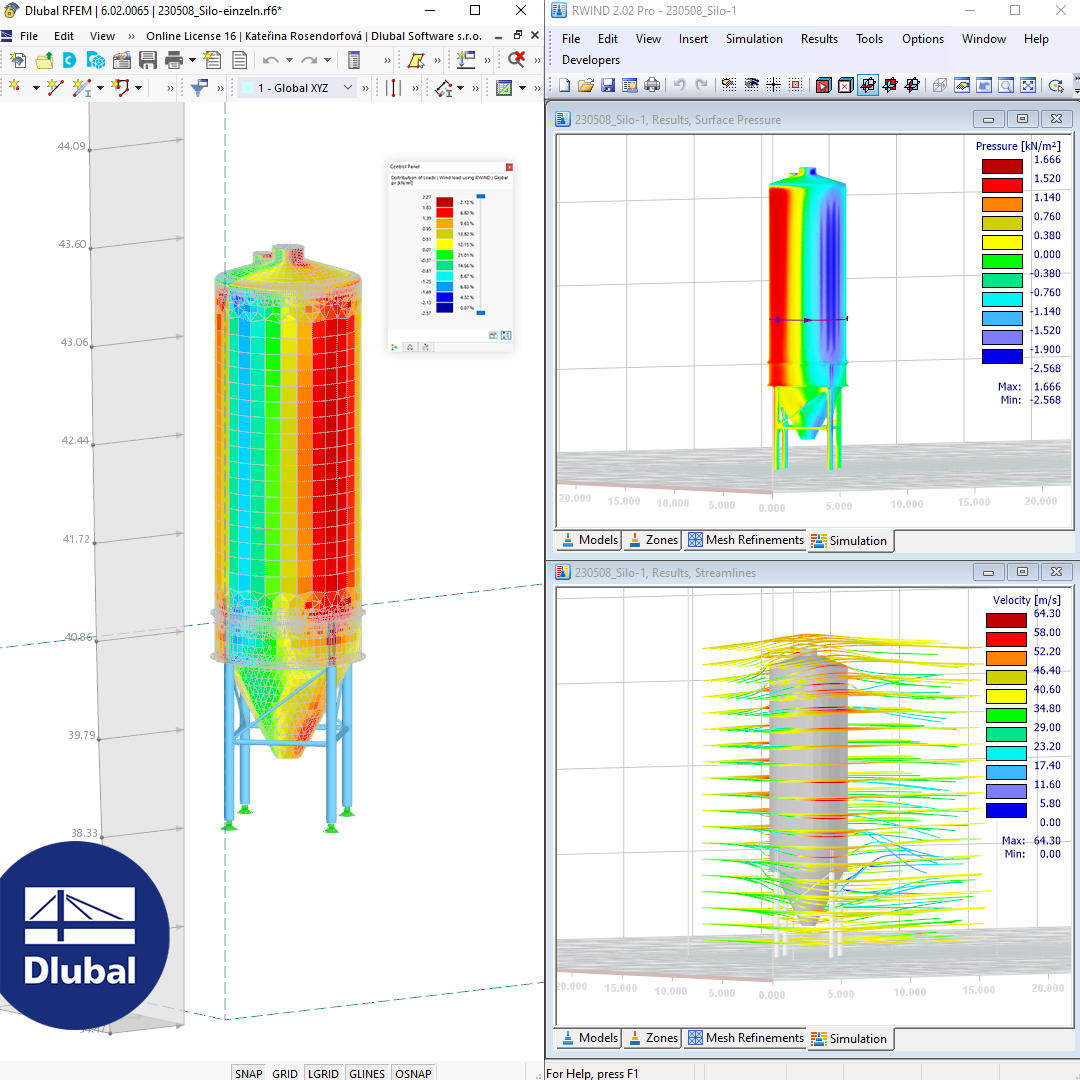This screenshot has height=1080, width=1080.
Task: Toggle the highlighted RWIND red-plane view button
Action: pyautogui.click(x=868, y=85)
